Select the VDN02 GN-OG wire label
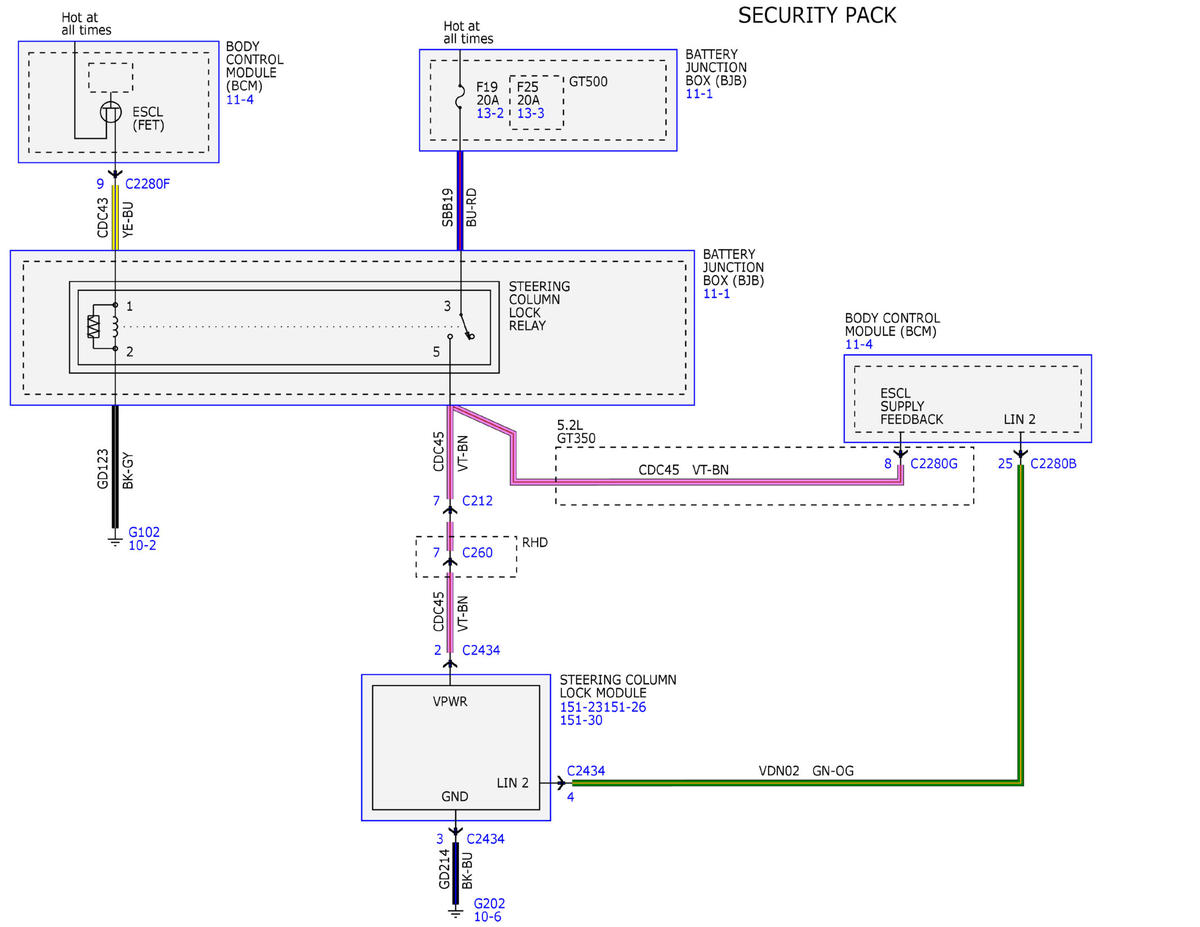1200x927 pixels. tap(806, 771)
